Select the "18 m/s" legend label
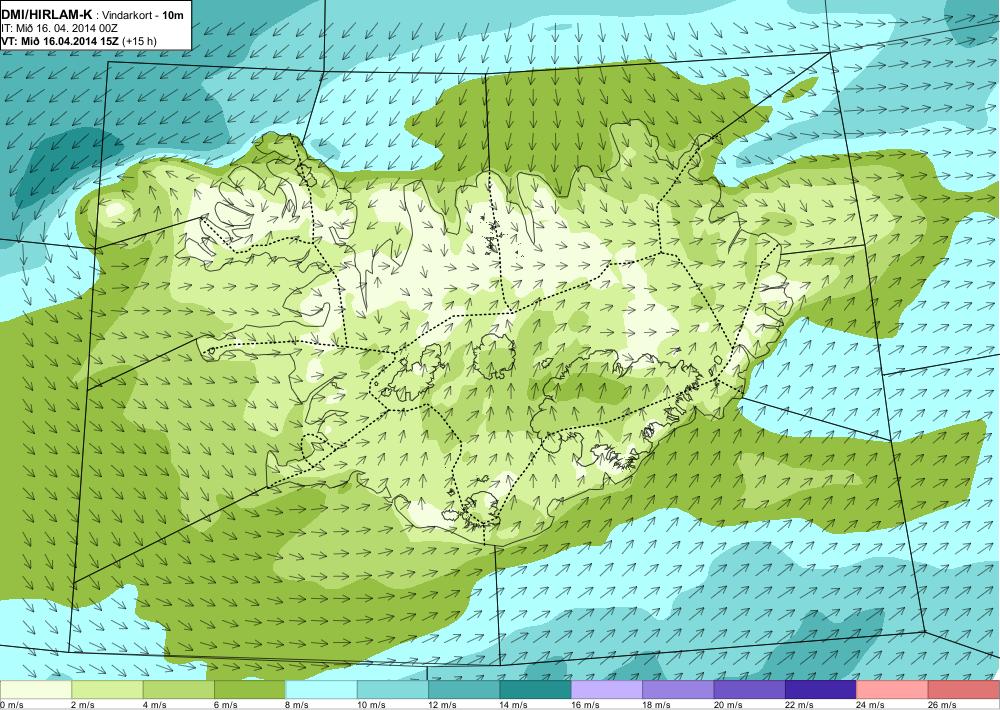1000x710 pixels. pyautogui.click(x=657, y=705)
